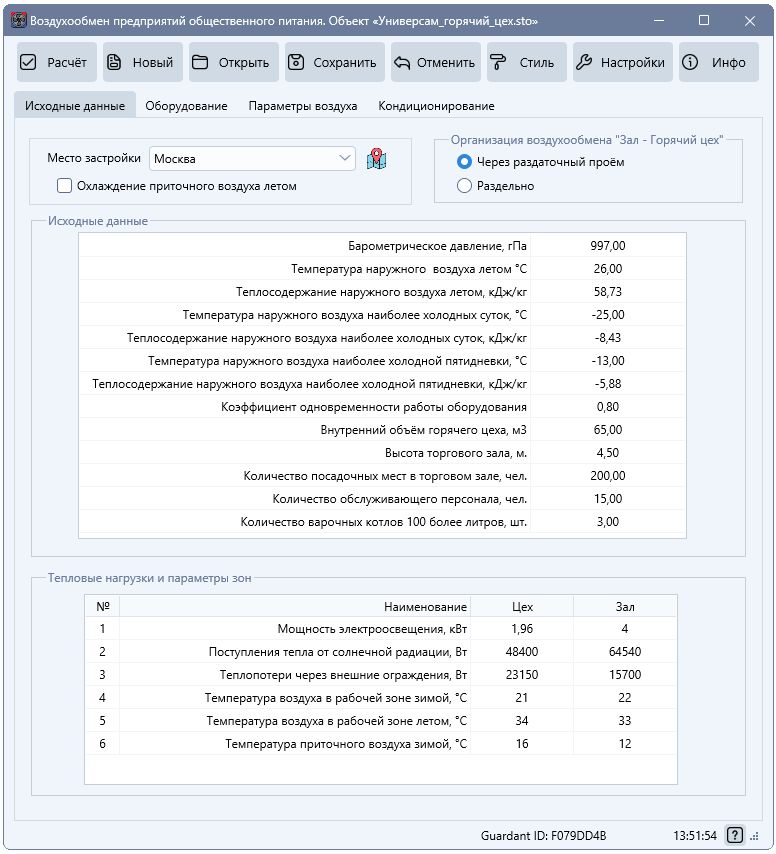
Task: Undo the last action with Отменить
Action: 434,62
